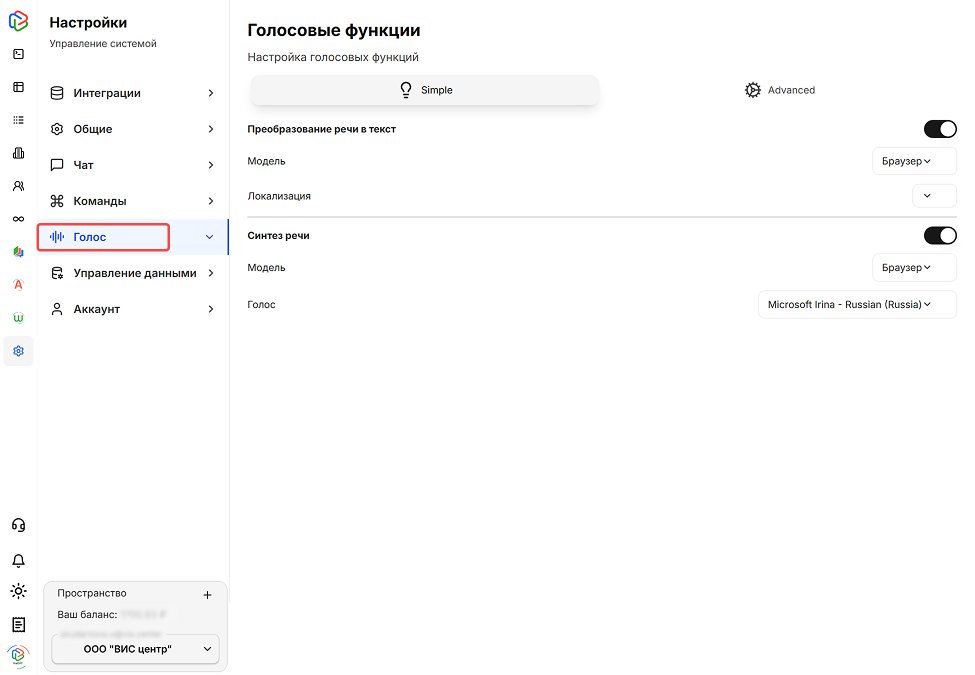Screen dimensions: 975x675
Task: Open the Управление данными settings section
Action: click(x=133, y=273)
